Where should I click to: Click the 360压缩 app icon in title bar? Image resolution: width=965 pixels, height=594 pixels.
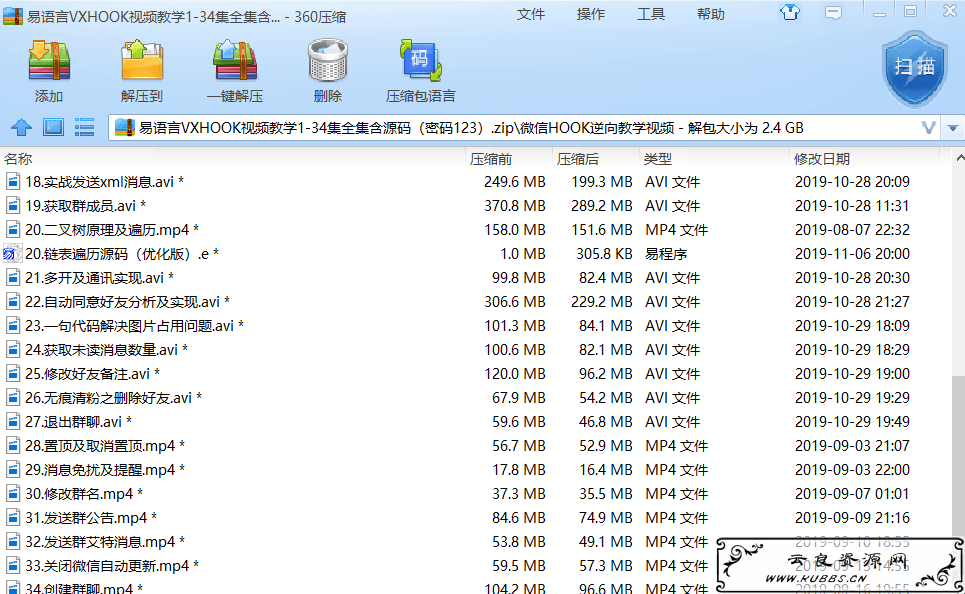tap(13, 16)
